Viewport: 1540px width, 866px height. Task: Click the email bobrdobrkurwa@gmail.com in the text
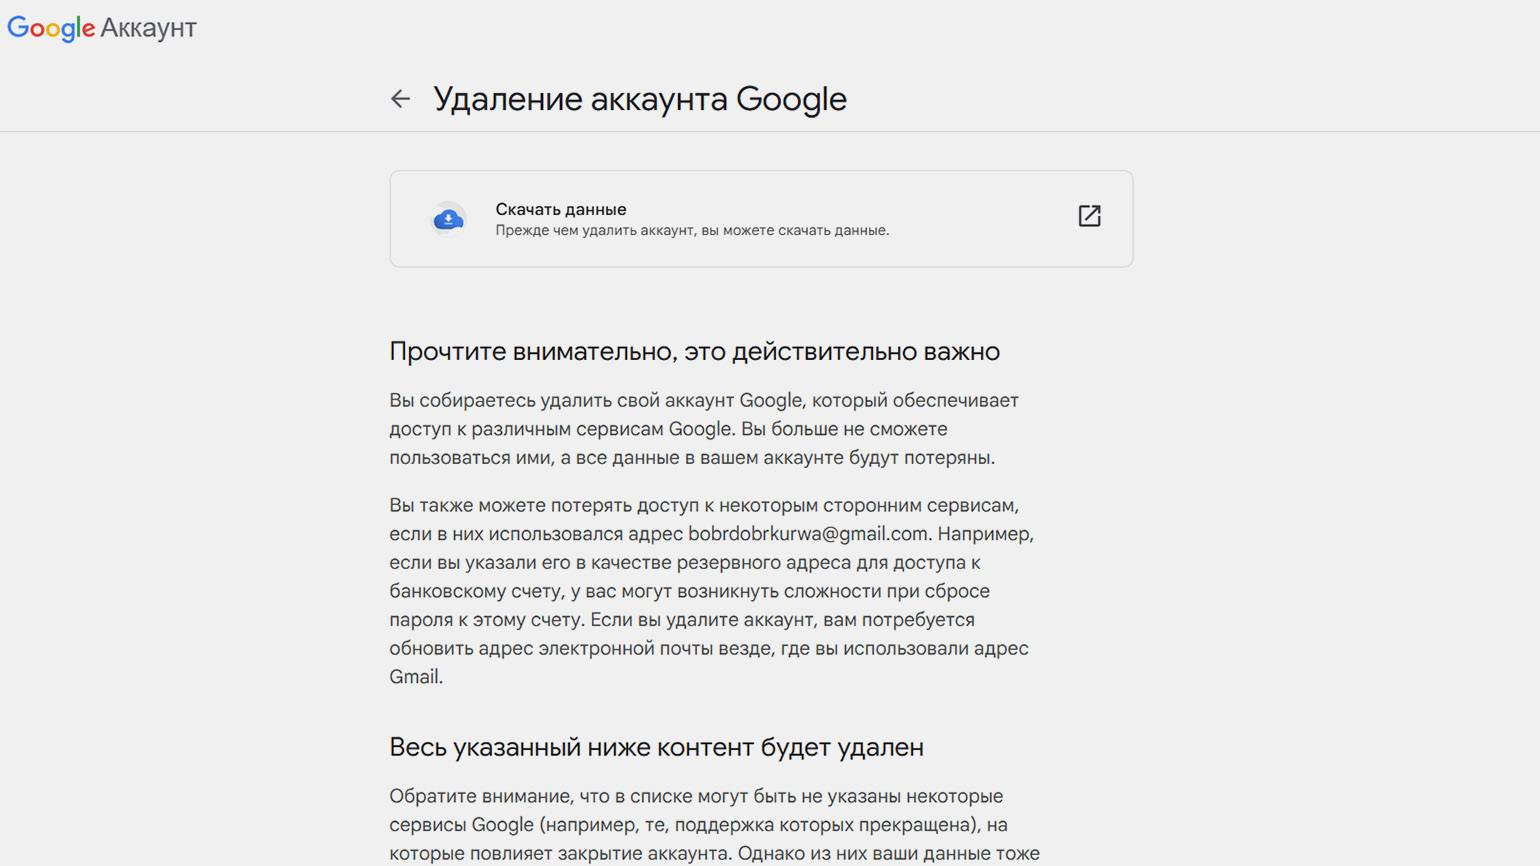808,534
